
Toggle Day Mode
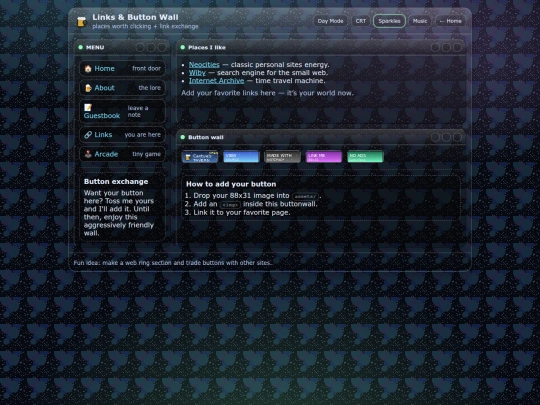[x=330, y=21]
